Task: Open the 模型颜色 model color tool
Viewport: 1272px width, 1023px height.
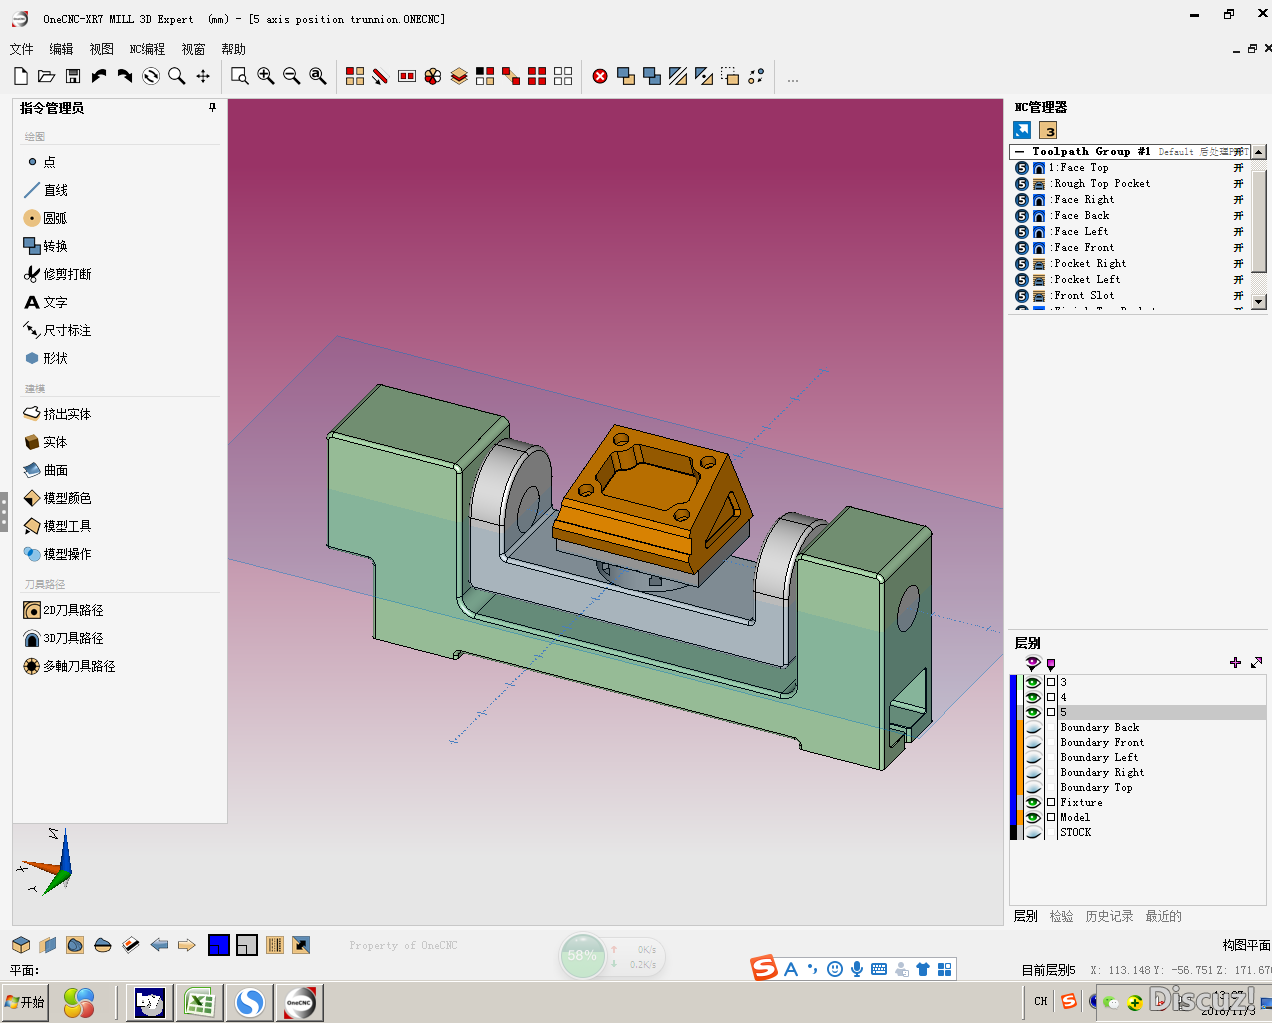Action: [57, 498]
